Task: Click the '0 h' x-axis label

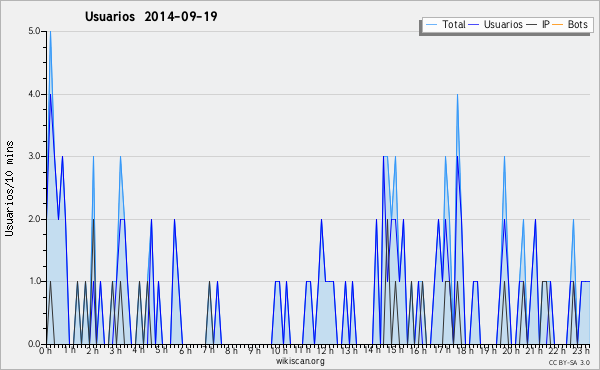Action: (x=45, y=351)
